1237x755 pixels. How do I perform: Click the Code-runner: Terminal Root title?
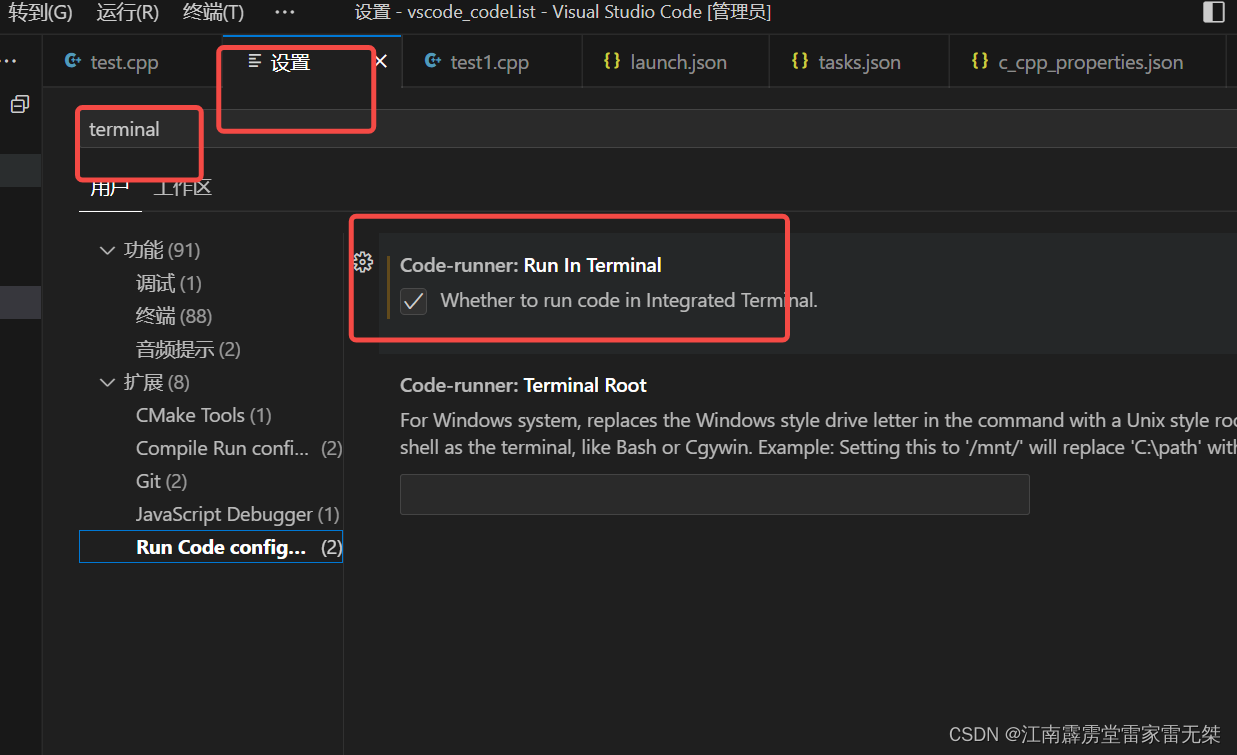(523, 385)
